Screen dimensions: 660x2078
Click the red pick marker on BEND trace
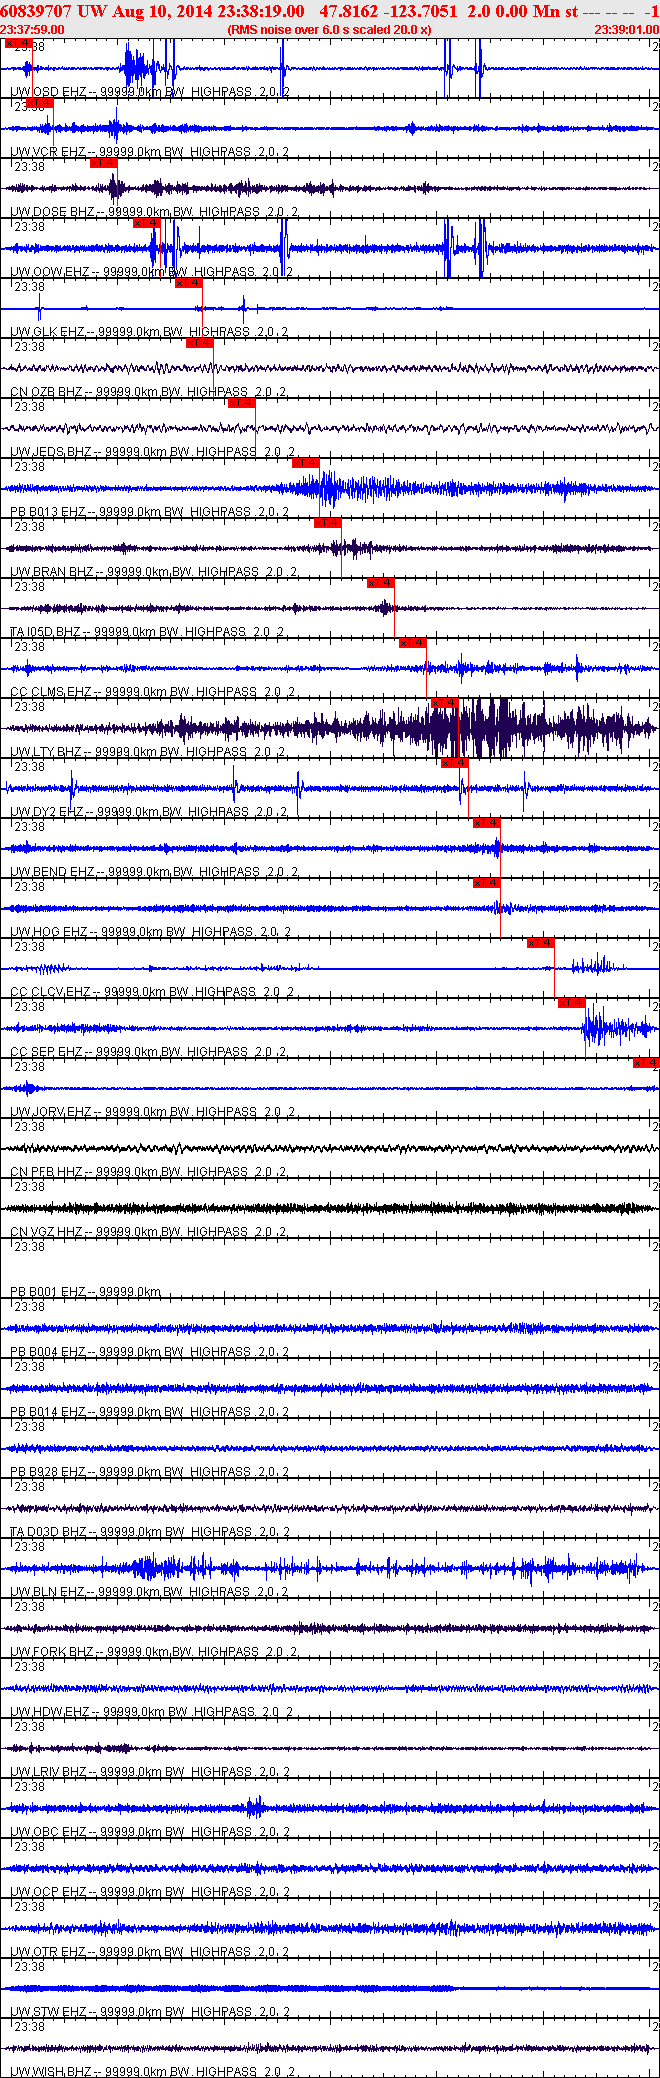[x=486, y=823]
